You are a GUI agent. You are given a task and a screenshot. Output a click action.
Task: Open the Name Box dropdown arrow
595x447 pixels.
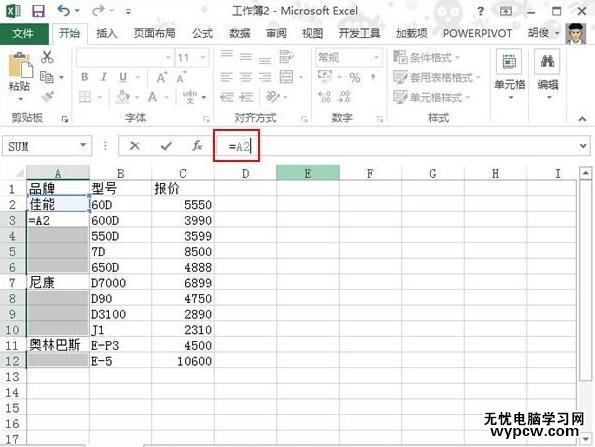click(x=83, y=145)
